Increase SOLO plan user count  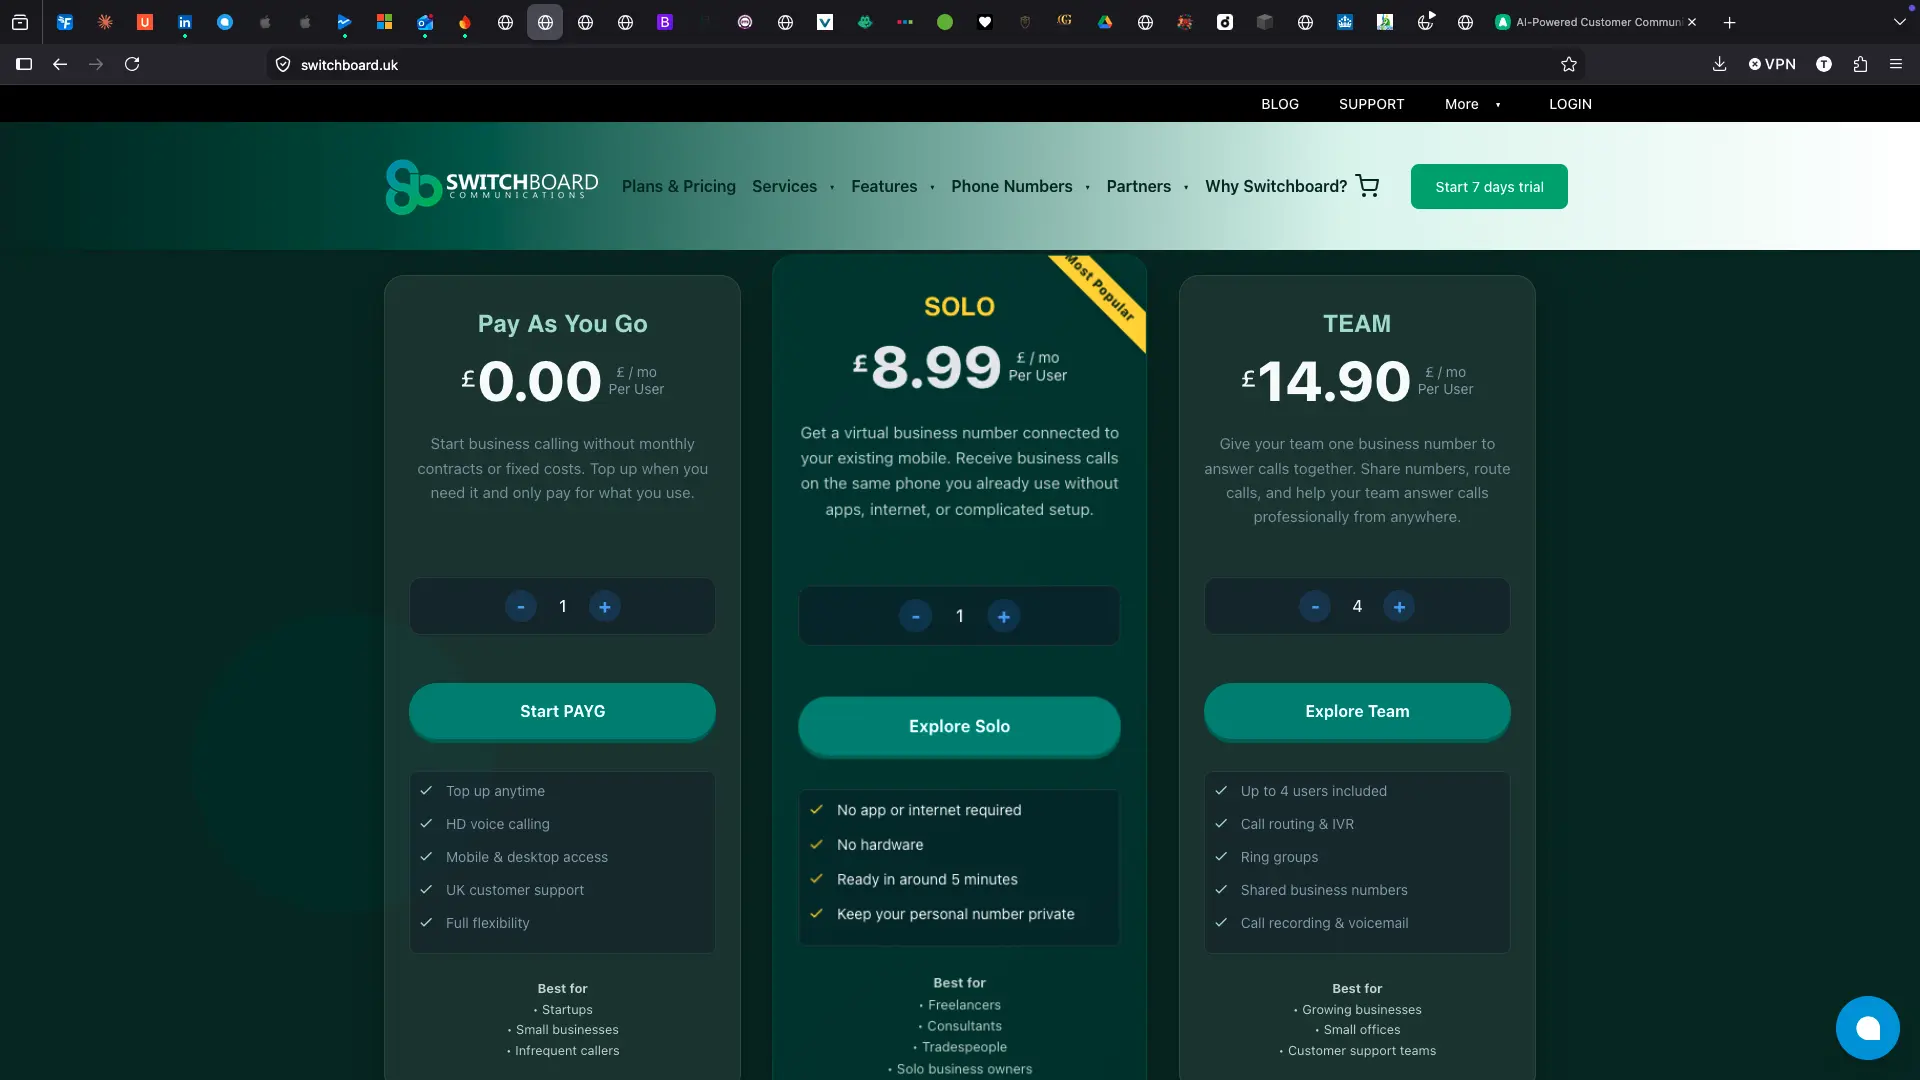[x=1003, y=616]
